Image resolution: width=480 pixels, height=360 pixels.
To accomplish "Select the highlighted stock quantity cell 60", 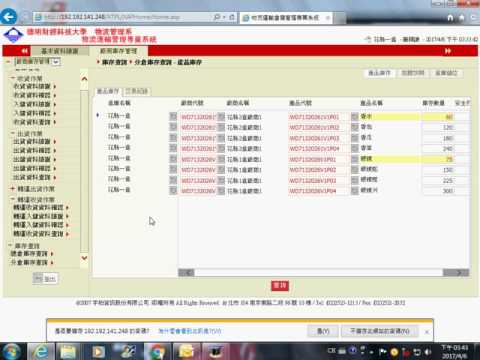I will [x=438, y=117].
